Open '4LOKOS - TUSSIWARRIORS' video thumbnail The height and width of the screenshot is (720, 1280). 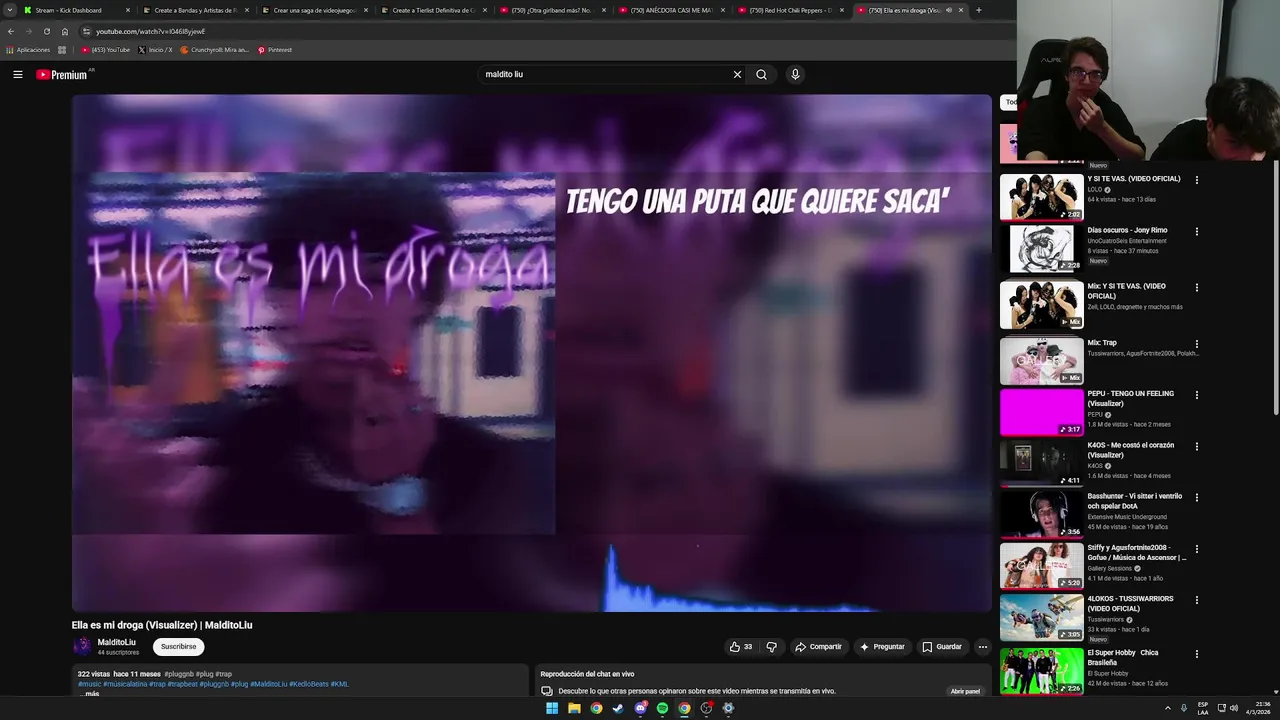point(1042,617)
